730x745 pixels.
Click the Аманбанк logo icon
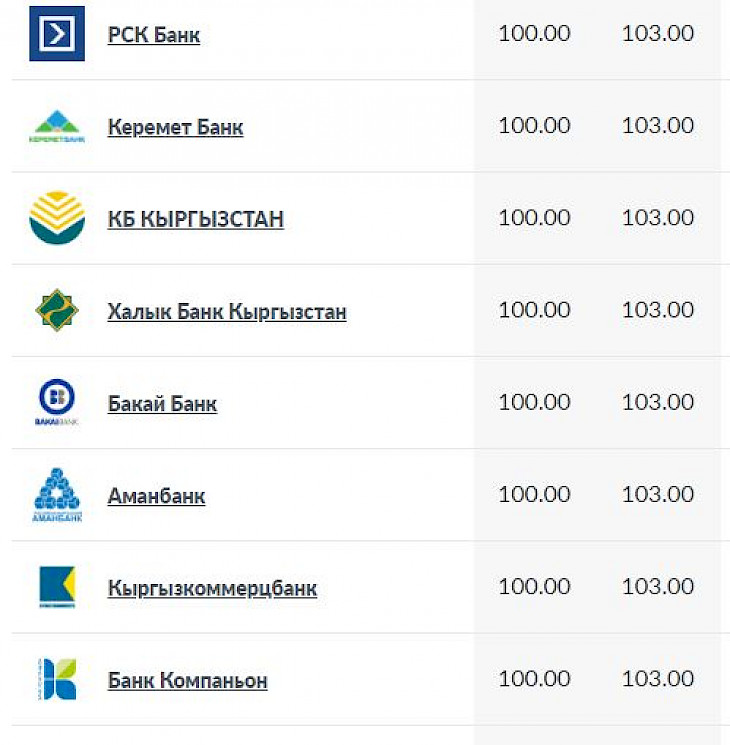tap(57, 494)
